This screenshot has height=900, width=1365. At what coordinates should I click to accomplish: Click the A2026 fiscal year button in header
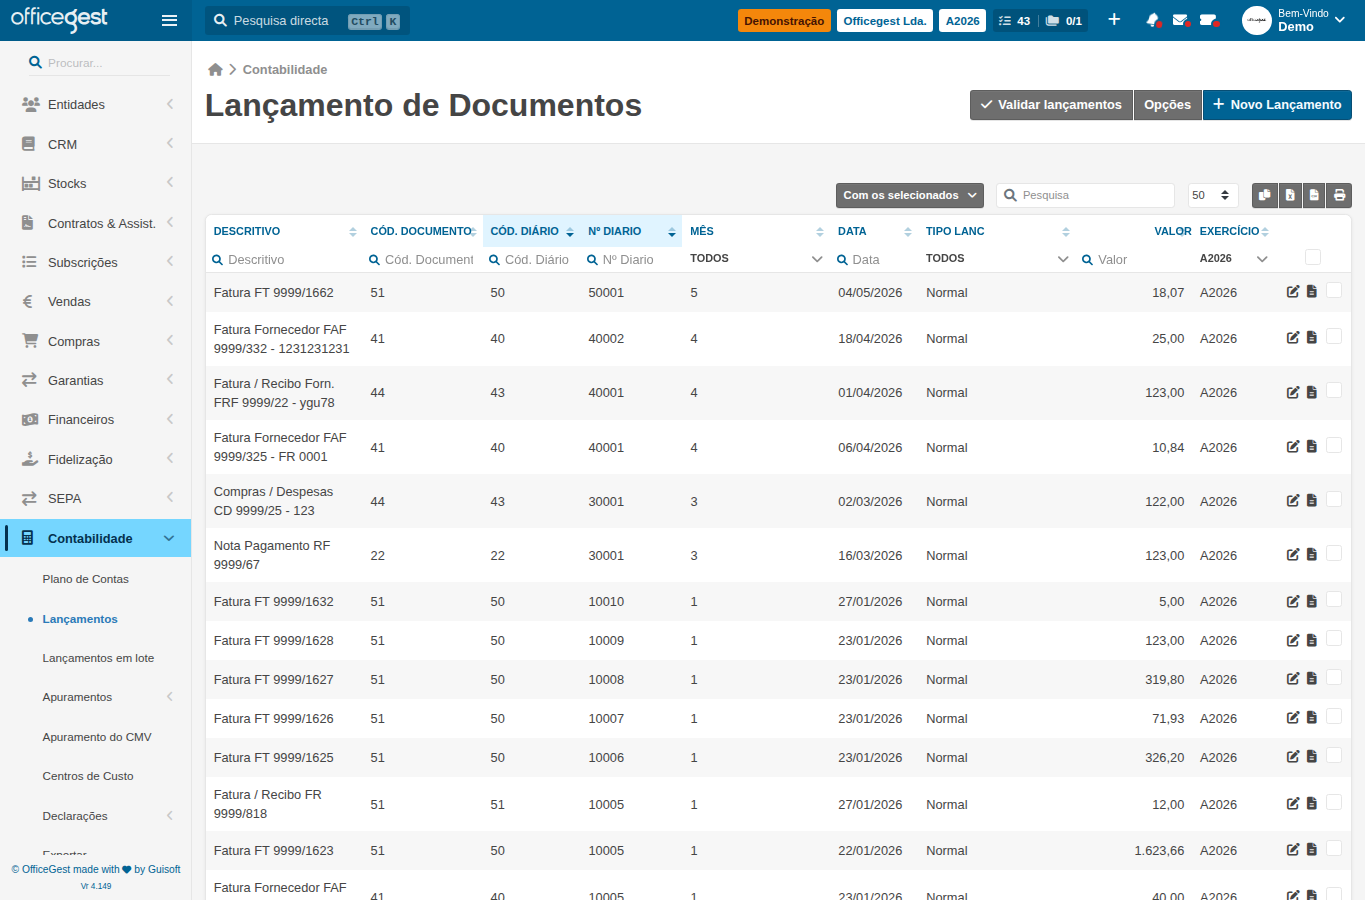pos(962,21)
